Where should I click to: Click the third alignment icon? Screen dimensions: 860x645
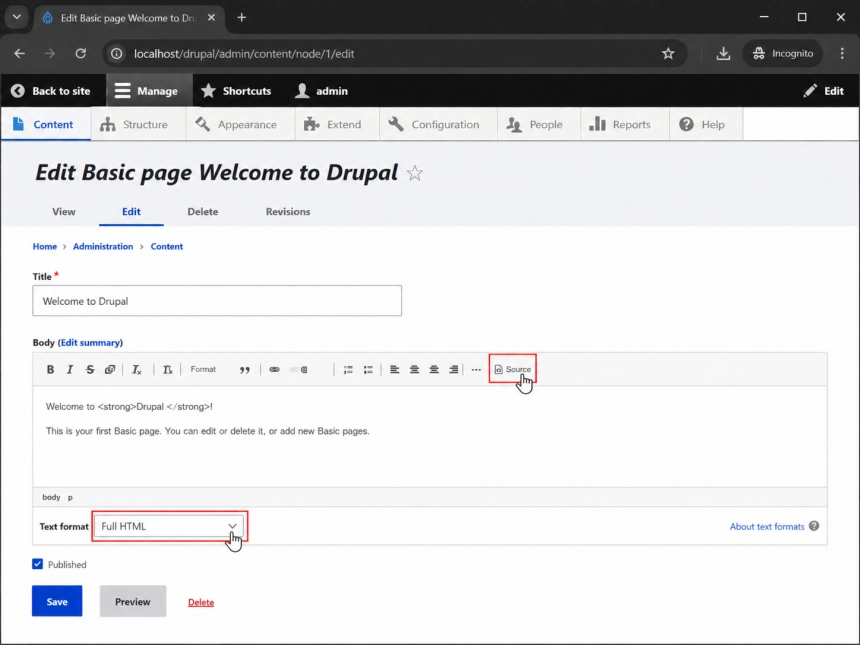click(434, 370)
